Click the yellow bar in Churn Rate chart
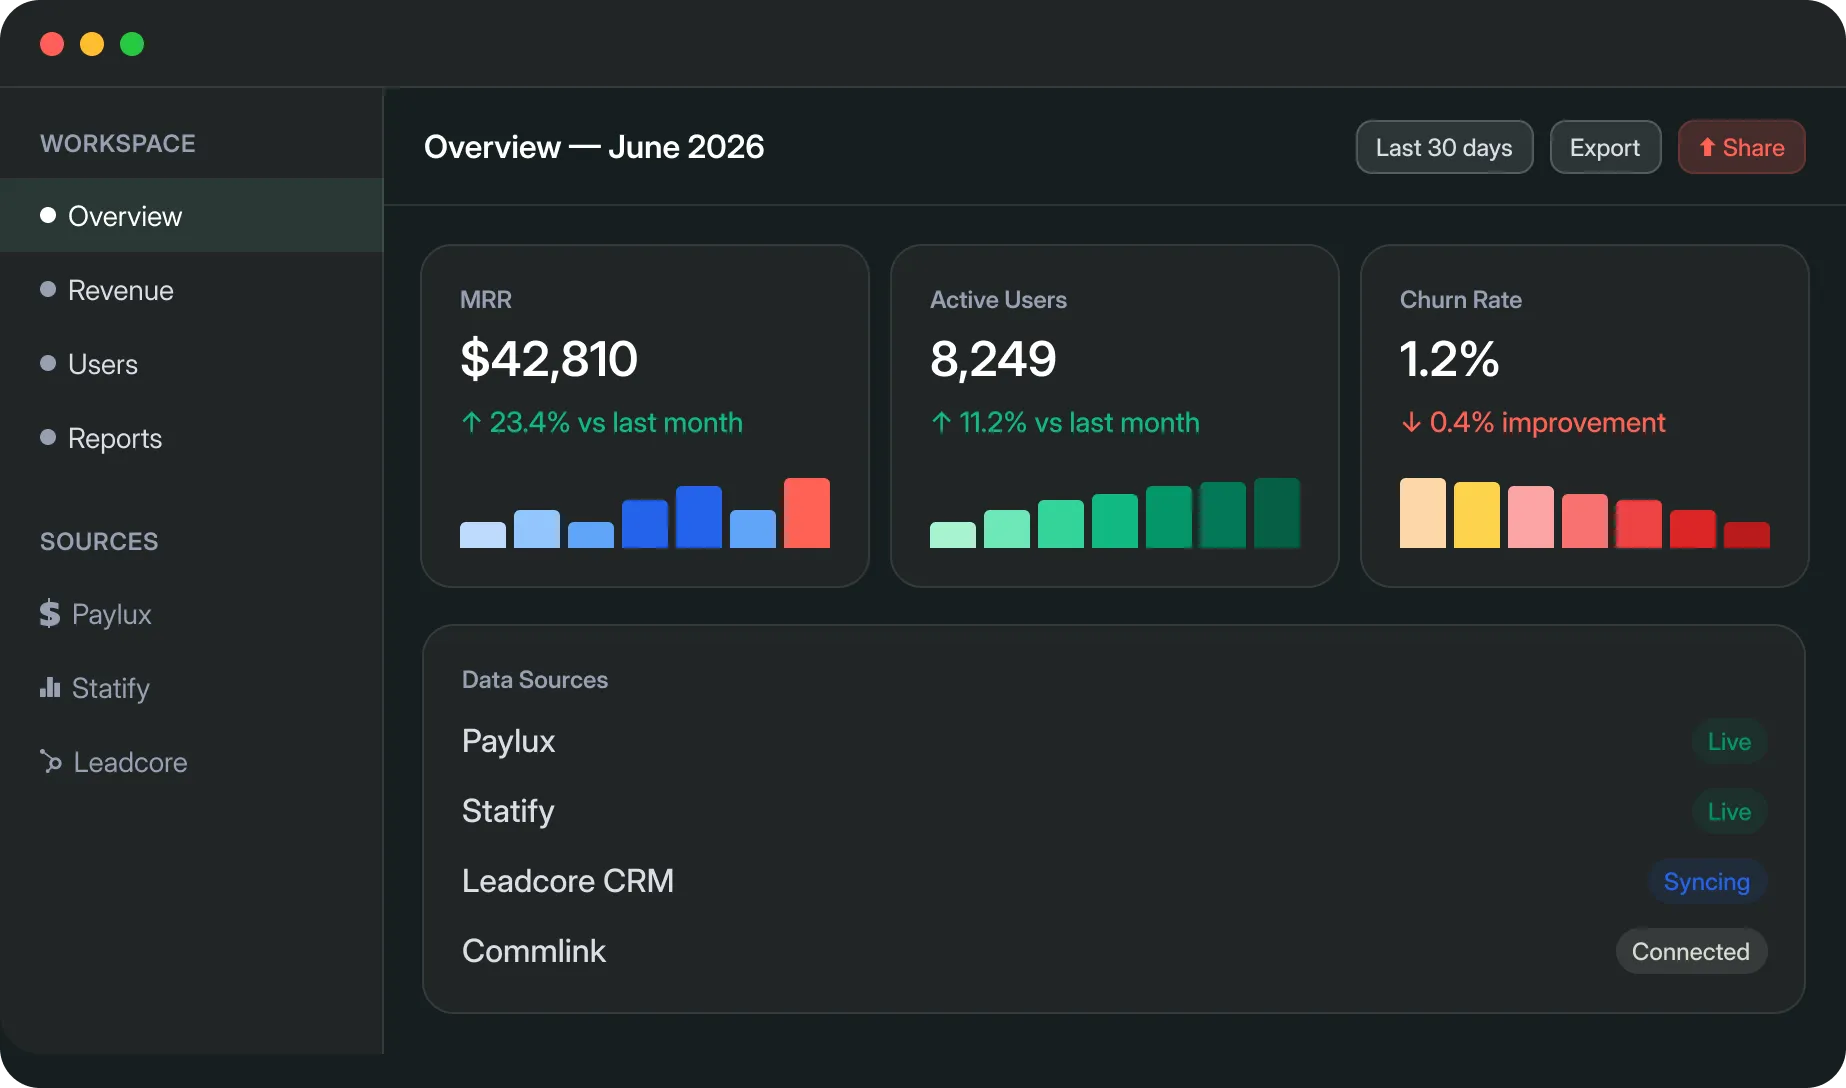This screenshot has height=1088, width=1846. pos(1477,515)
